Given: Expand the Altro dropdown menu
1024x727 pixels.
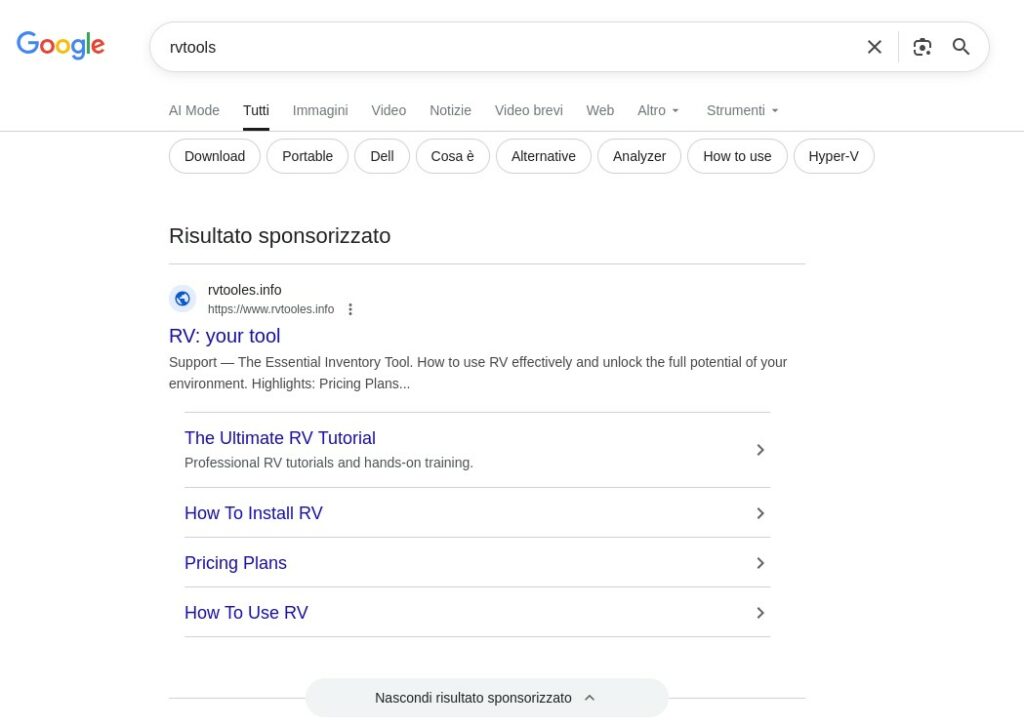Looking at the screenshot, I should [x=658, y=110].
